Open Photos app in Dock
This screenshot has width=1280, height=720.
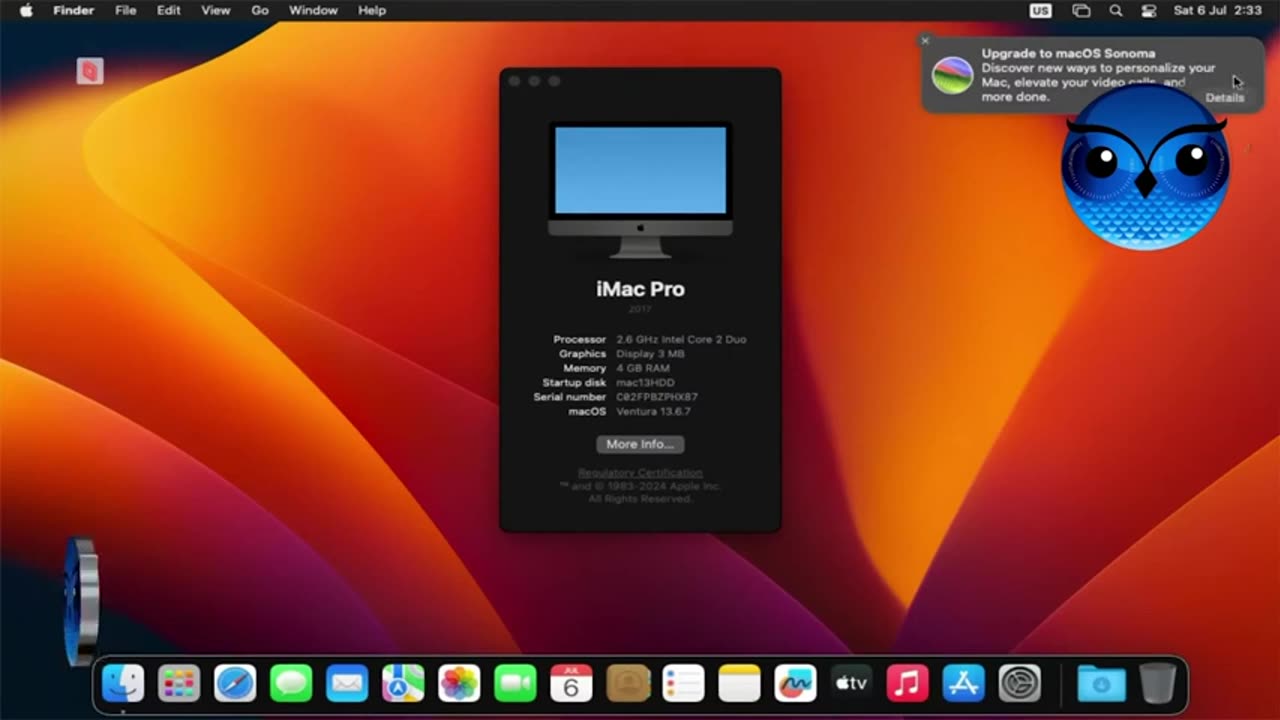tap(459, 684)
